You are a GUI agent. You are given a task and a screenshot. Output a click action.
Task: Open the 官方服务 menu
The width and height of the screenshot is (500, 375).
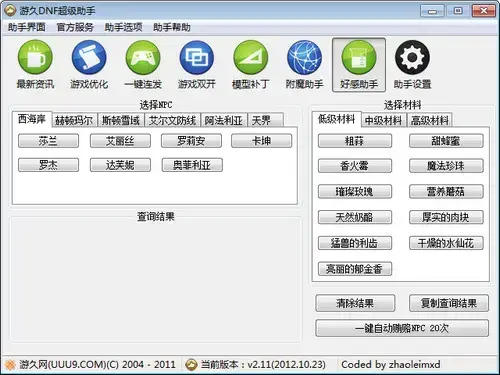[75, 27]
